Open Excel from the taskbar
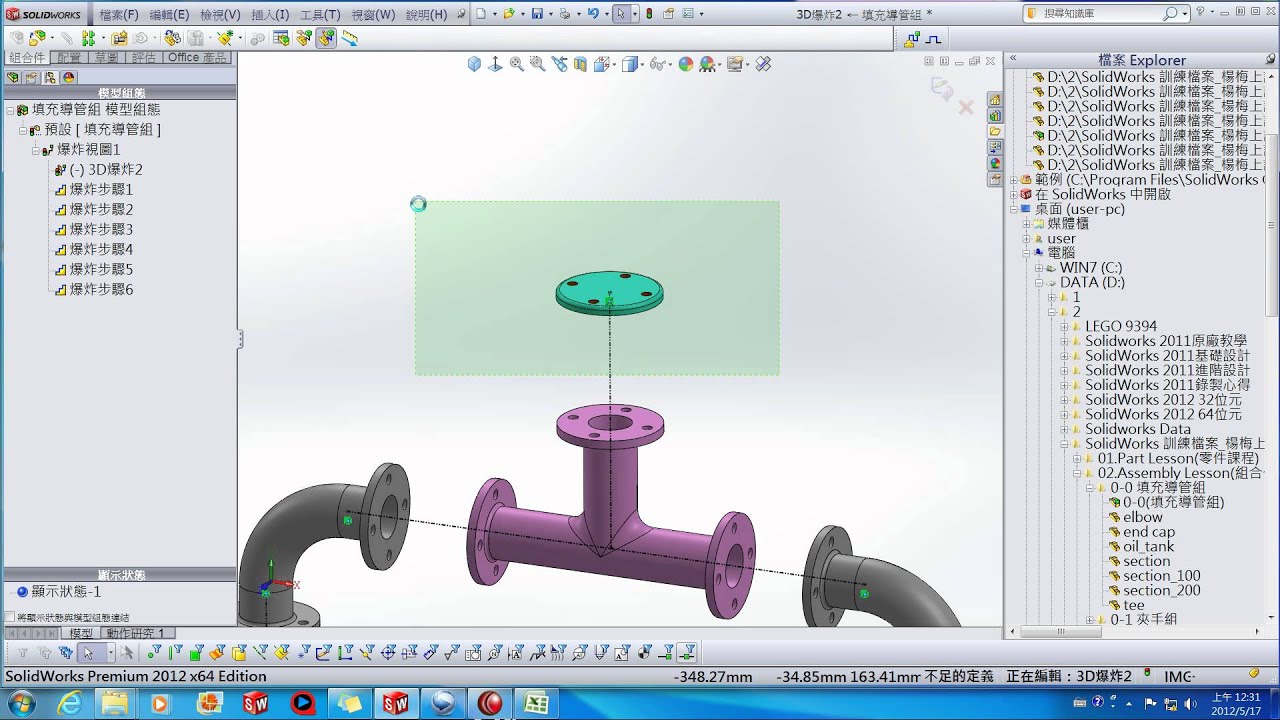The height and width of the screenshot is (720, 1280). coord(536,703)
